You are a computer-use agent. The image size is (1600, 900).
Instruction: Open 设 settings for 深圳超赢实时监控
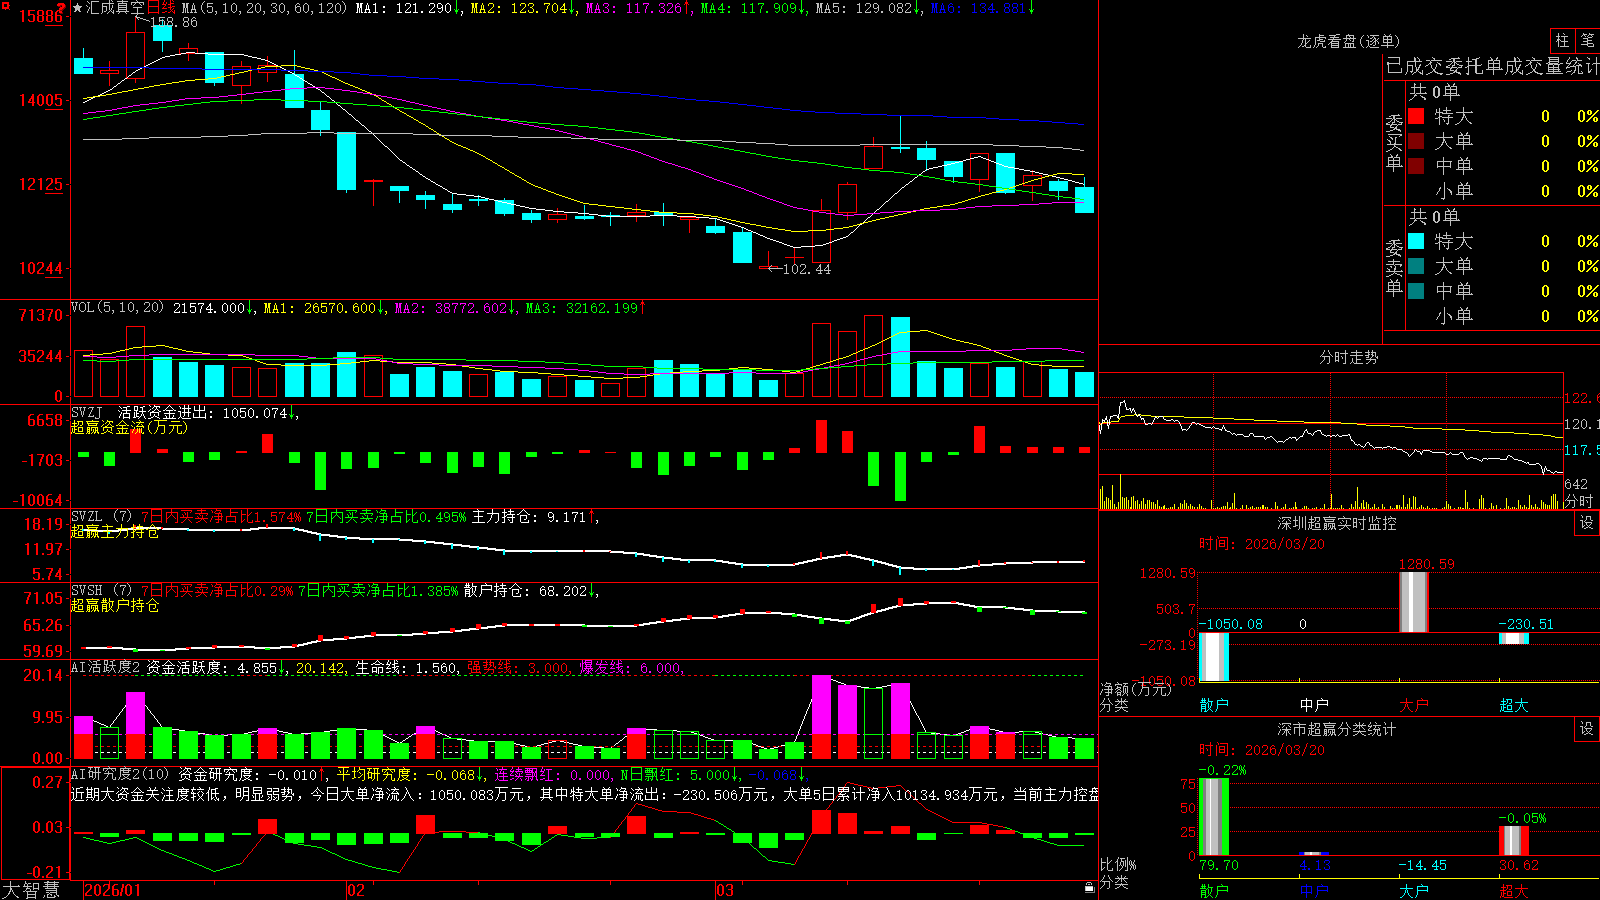click(x=1587, y=523)
